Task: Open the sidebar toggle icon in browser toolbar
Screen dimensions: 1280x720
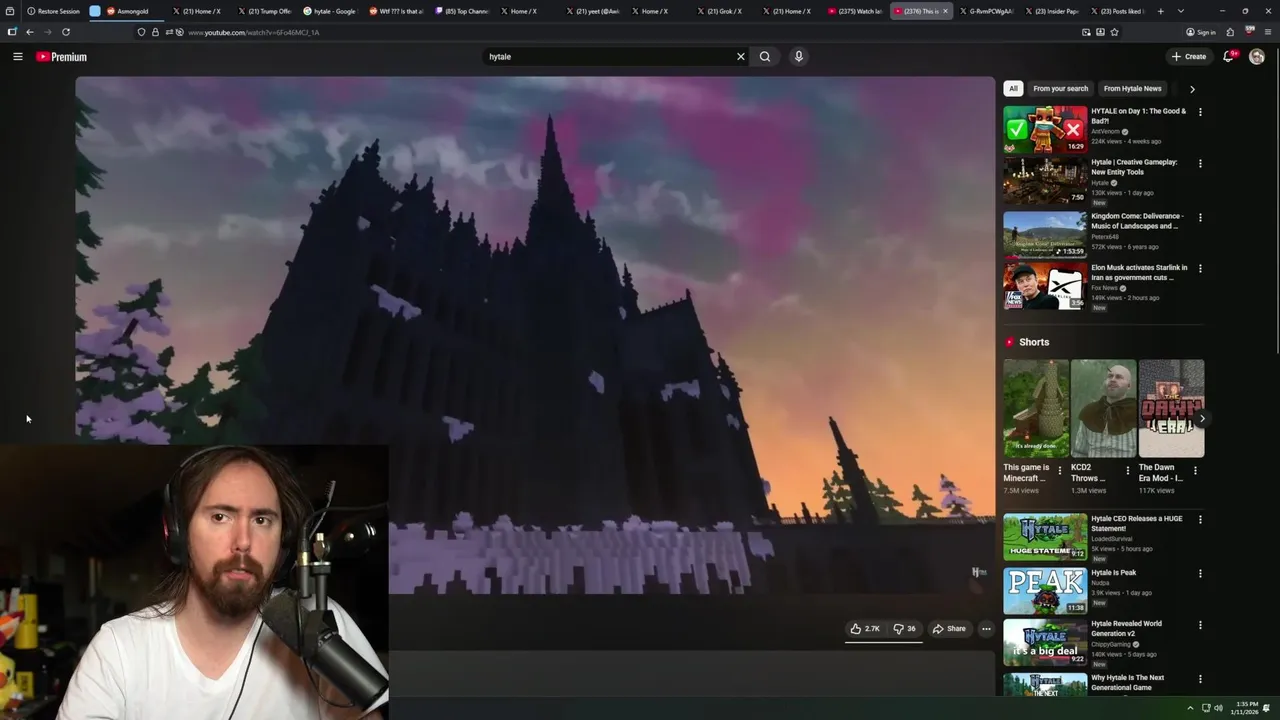Action: [x=12, y=32]
